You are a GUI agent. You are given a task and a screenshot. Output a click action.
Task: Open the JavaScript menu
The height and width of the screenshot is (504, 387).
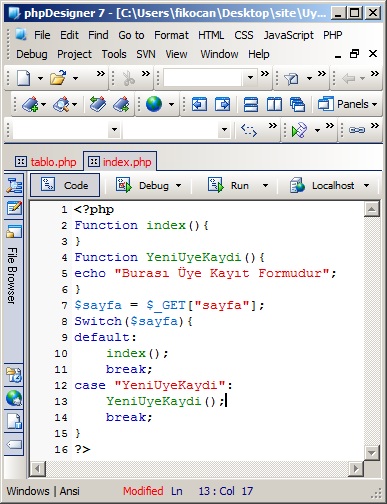coord(289,35)
